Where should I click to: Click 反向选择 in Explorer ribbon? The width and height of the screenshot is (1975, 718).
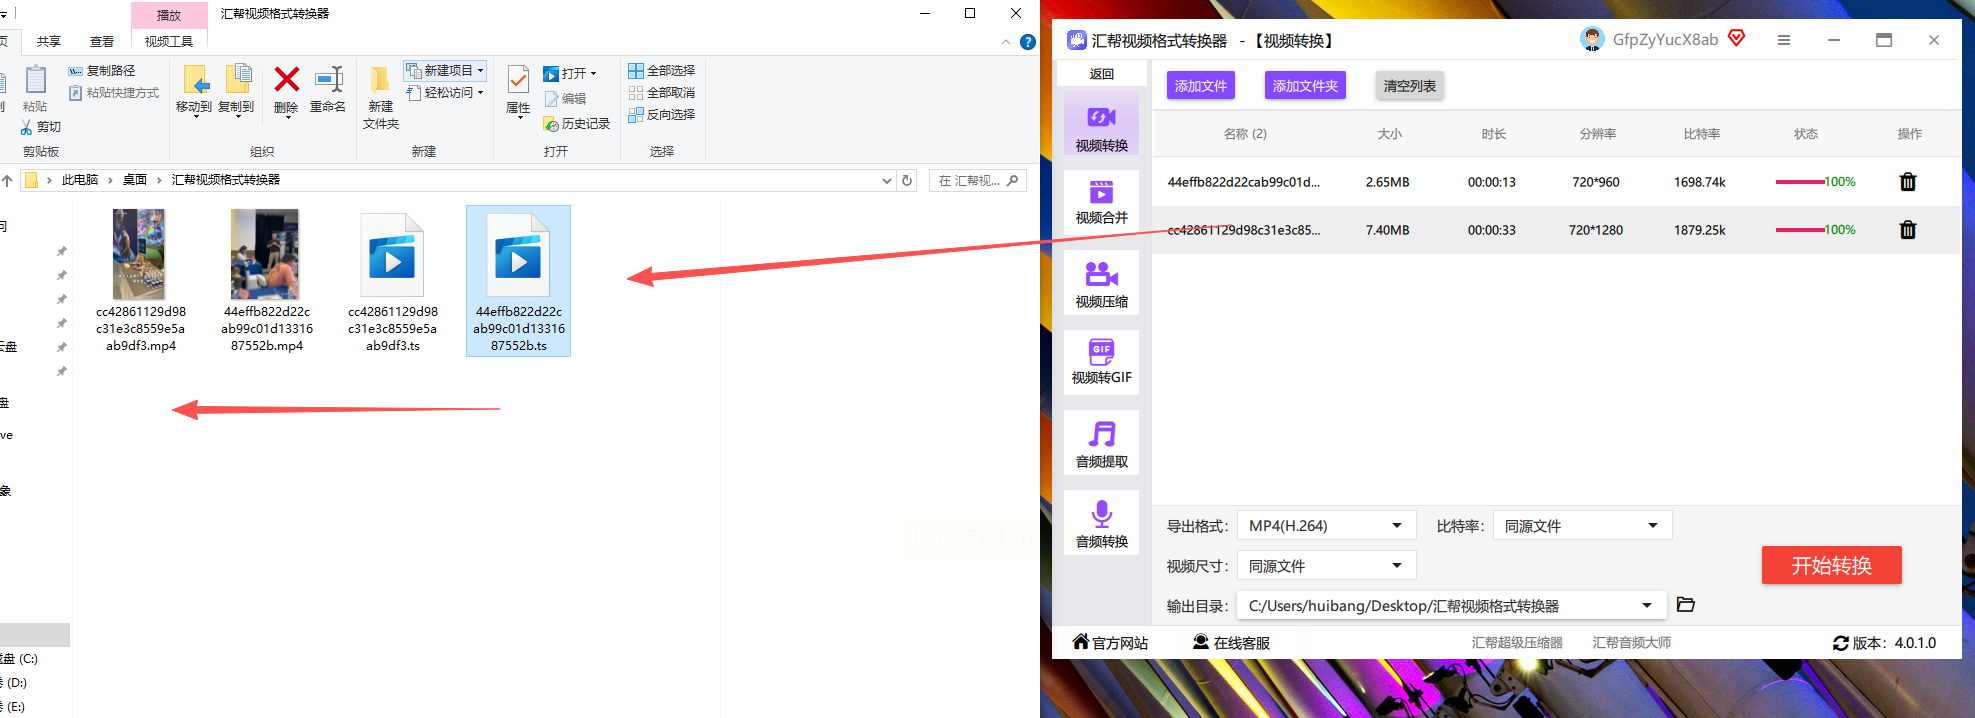click(x=661, y=115)
